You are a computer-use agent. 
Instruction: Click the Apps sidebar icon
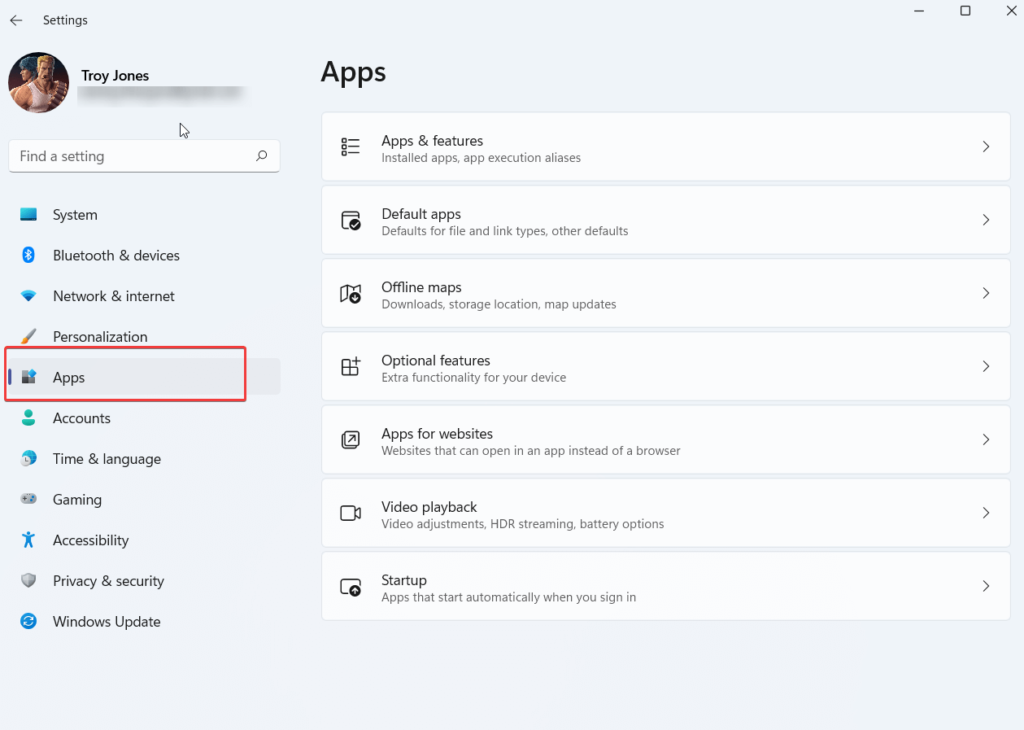[x=28, y=377]
